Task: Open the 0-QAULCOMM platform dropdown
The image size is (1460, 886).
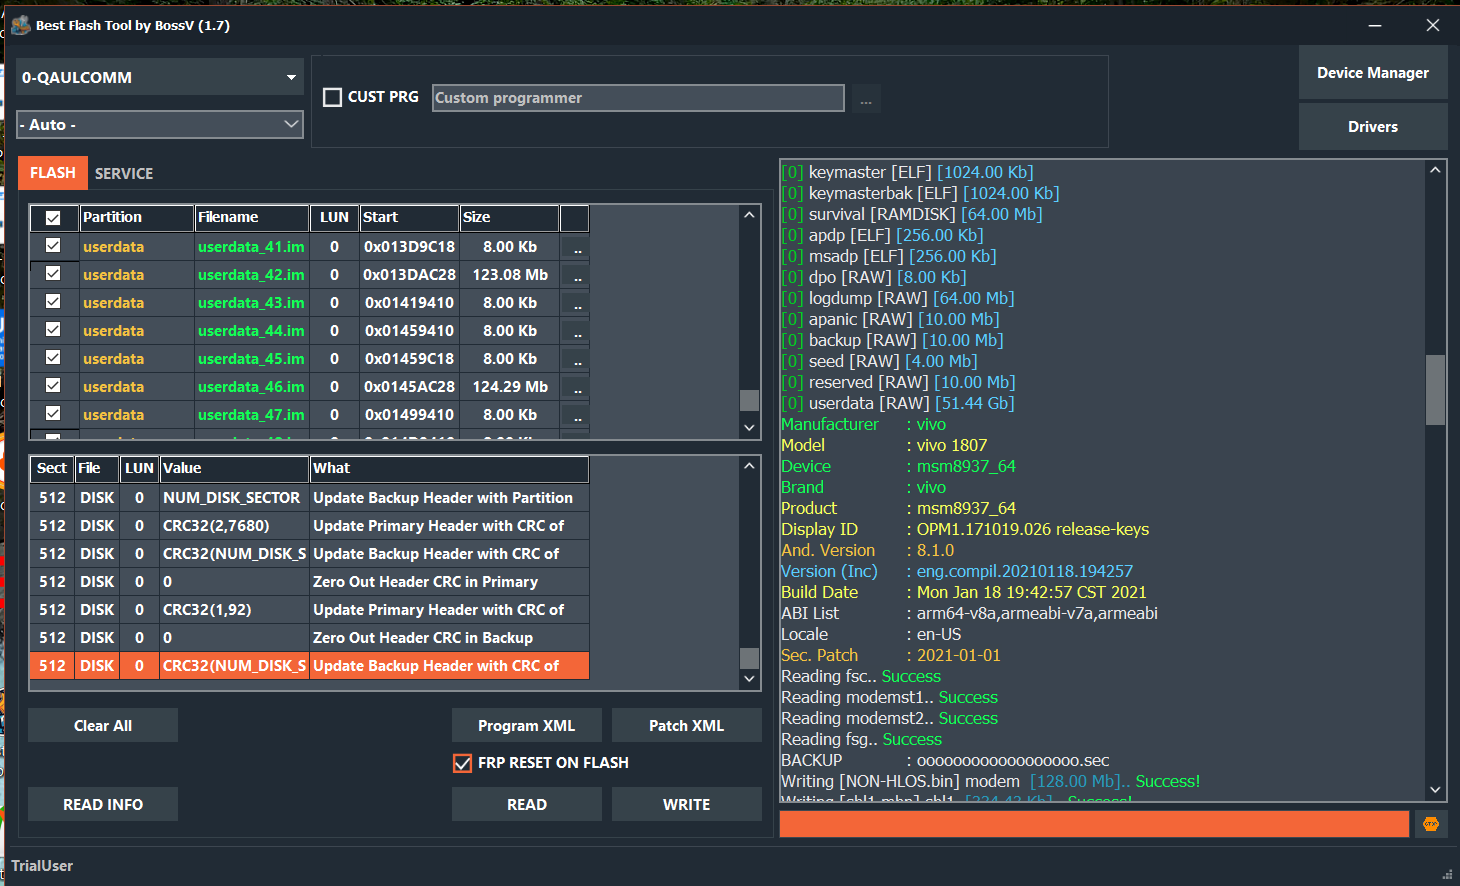Action: (160, 77)
